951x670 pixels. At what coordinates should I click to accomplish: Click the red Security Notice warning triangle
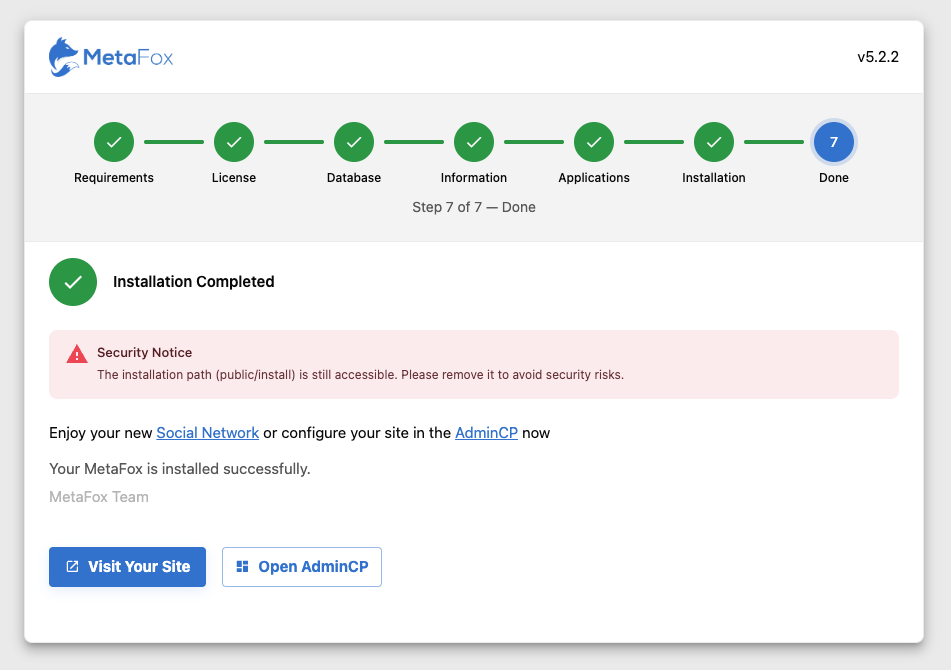(77, 354)
